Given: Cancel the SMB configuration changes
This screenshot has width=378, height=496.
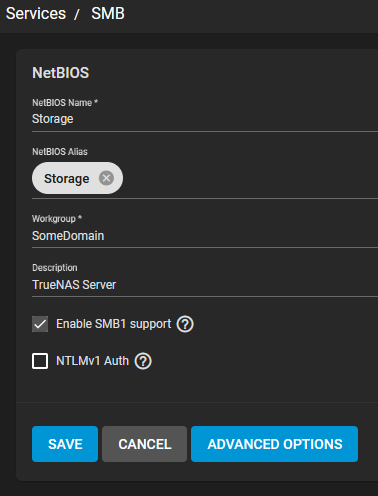Looking at the screenshot, I should click(144, 444).
